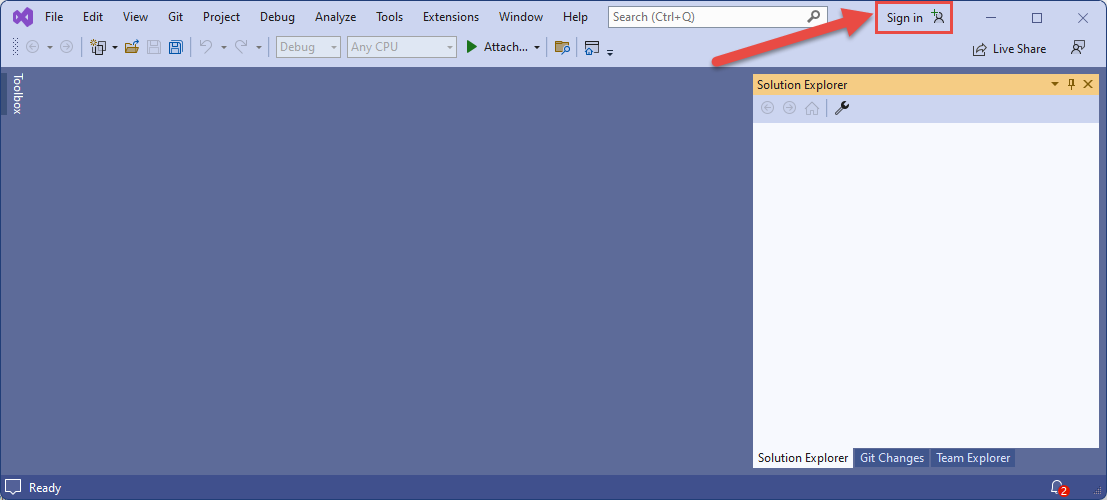The image size is (1107, 500).
Task: Click the toolbar grip handle
Action: click(16, 47)
